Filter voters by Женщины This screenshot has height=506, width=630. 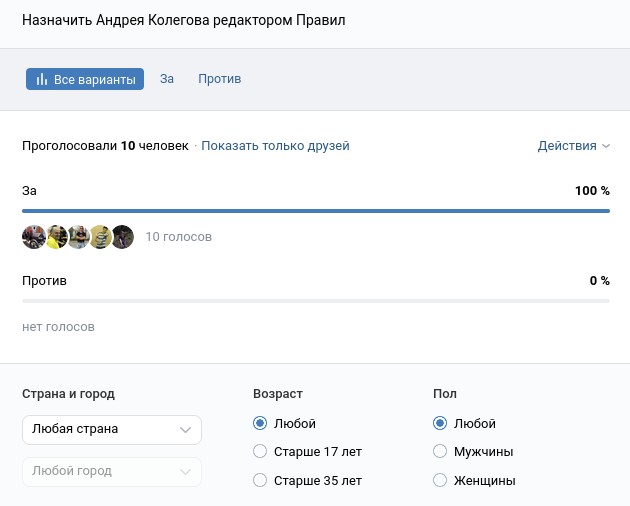(440, 481)
